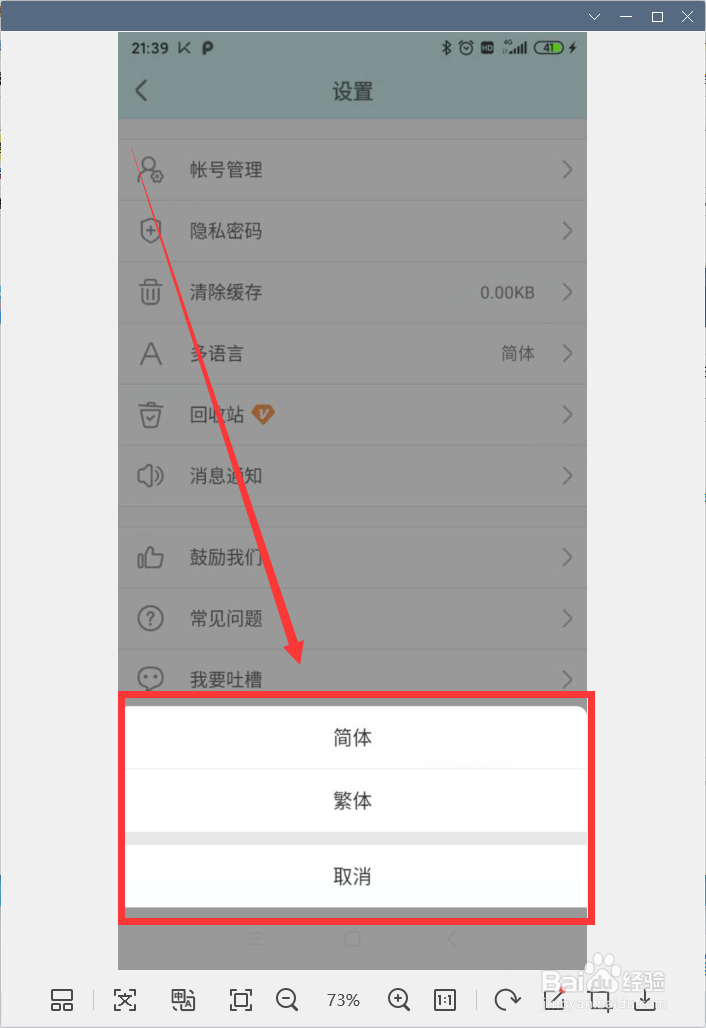The height and width of the screenshot is (1028, 706).
Task: Click the zoom out magnifier icon
Action: (287, 1000)
